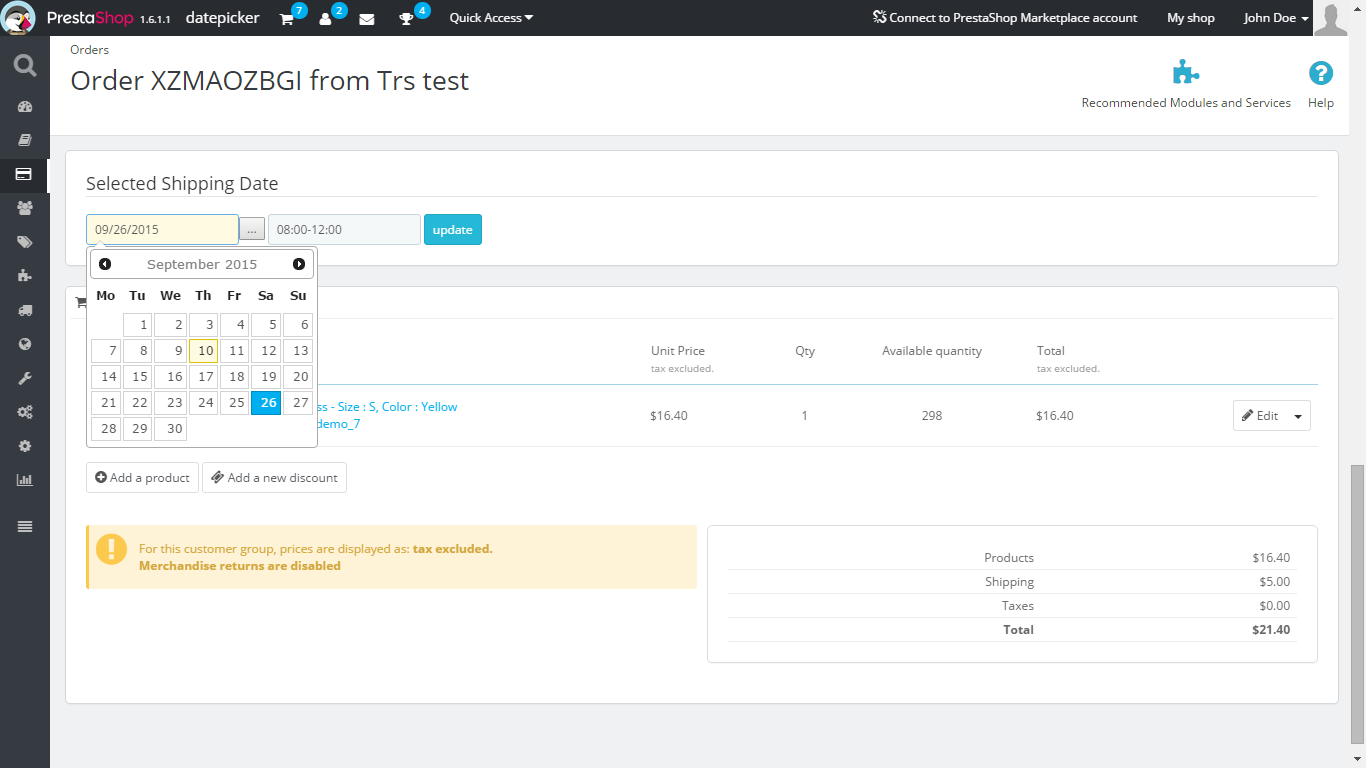
Task: Choose September 6 in the datepicker
Action: 298,325
